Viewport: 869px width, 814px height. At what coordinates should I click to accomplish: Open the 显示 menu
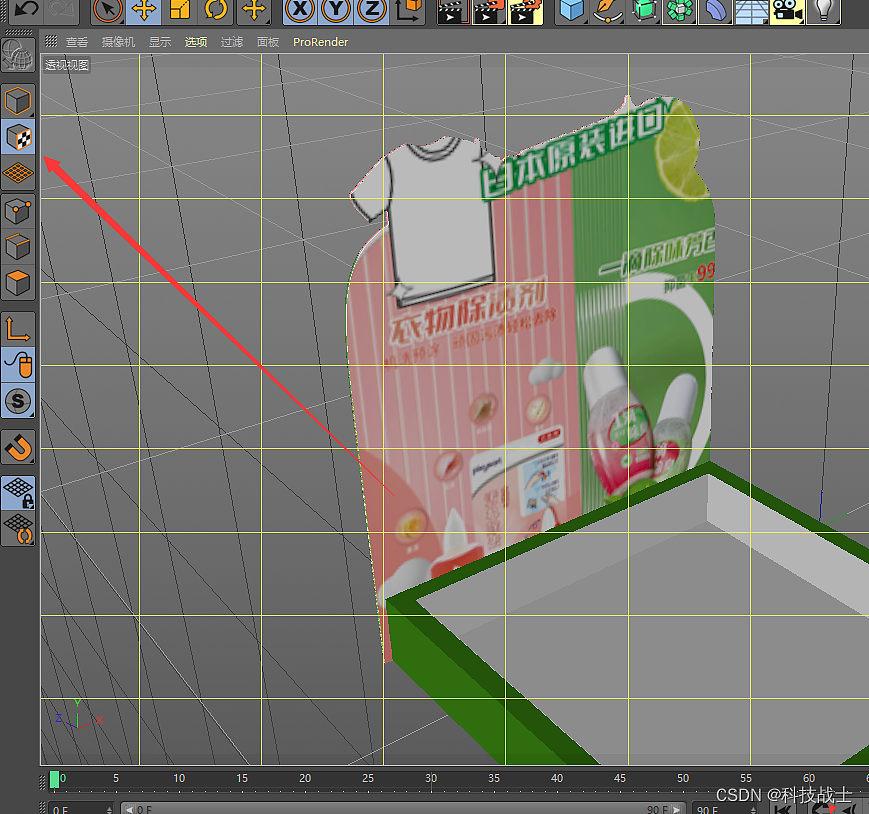coord(160,42)
